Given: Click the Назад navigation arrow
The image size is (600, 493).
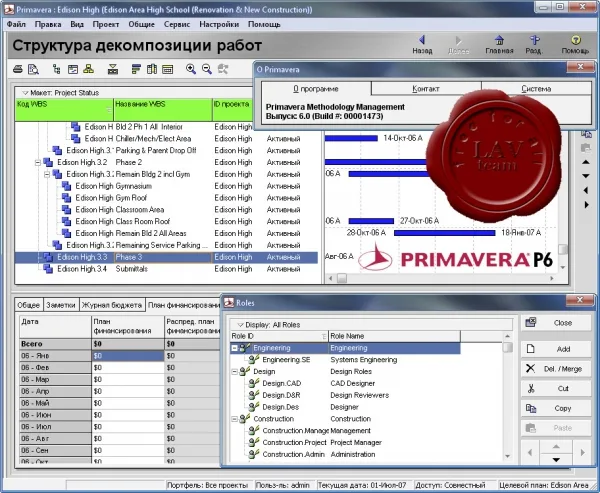Looking at the screenshot, I should tap(422, 44).
